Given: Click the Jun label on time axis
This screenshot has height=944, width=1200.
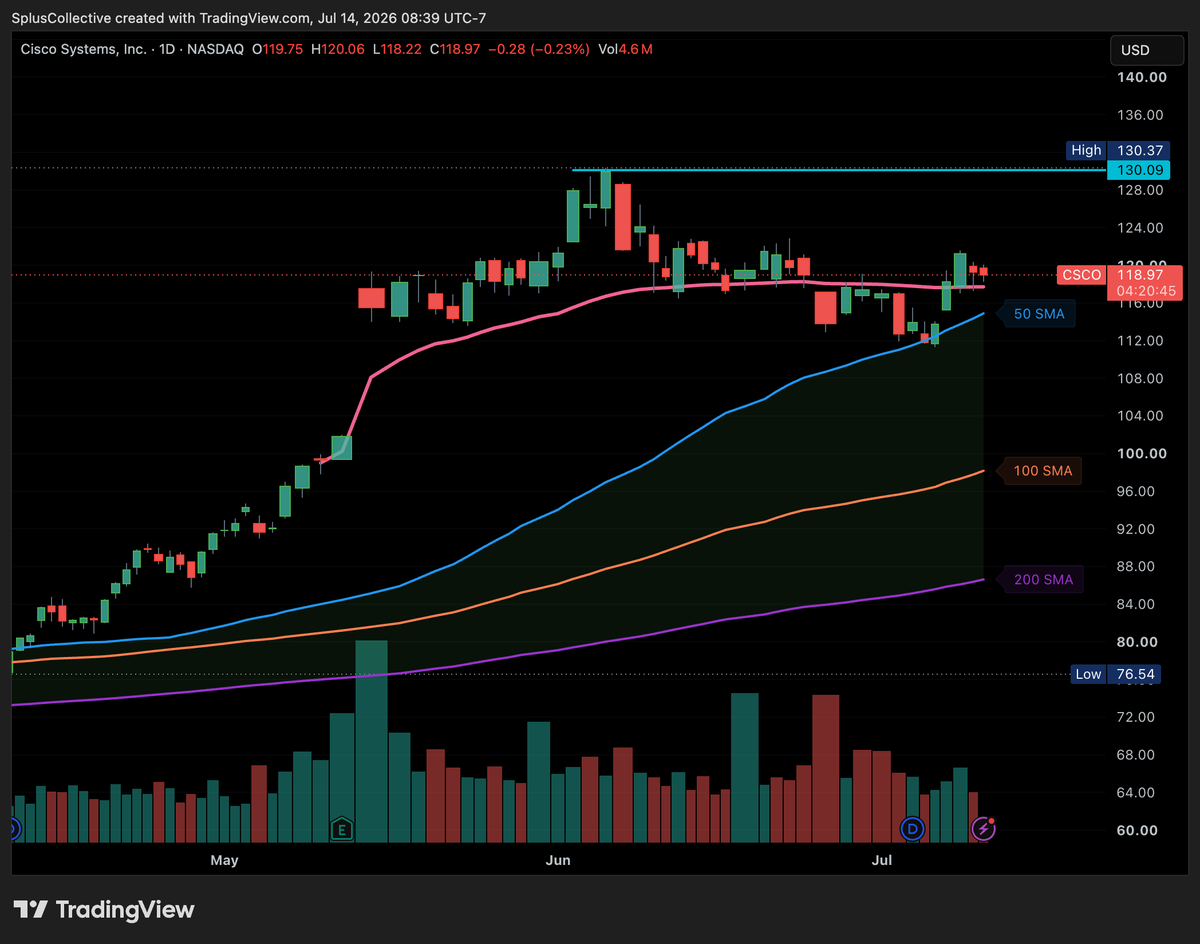Looking at the screenshot, I should pyautogui.click(x=558, y=860).
